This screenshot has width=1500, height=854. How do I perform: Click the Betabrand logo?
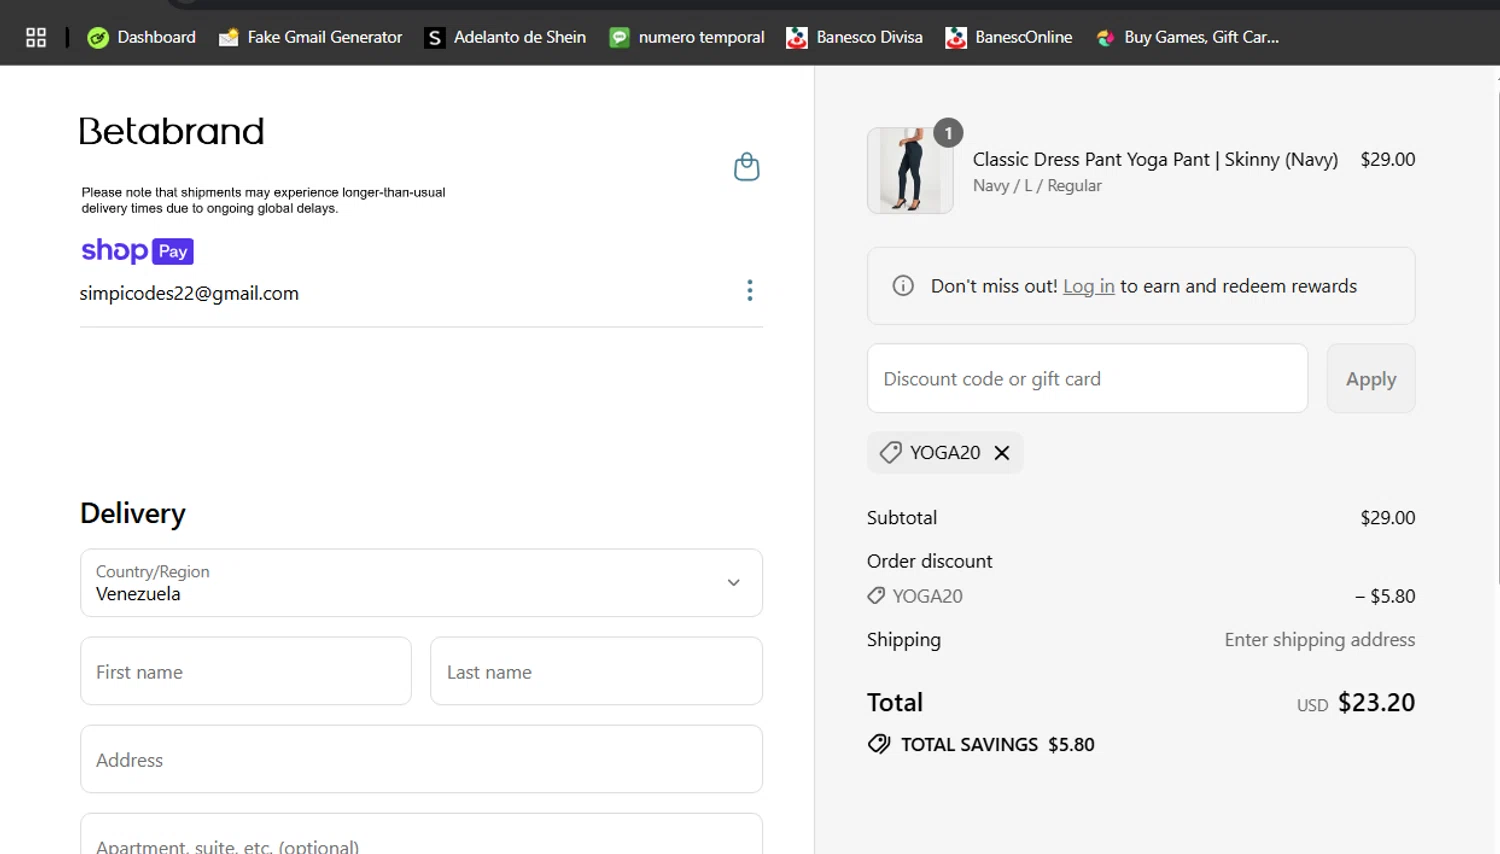[x=171, y=131]
